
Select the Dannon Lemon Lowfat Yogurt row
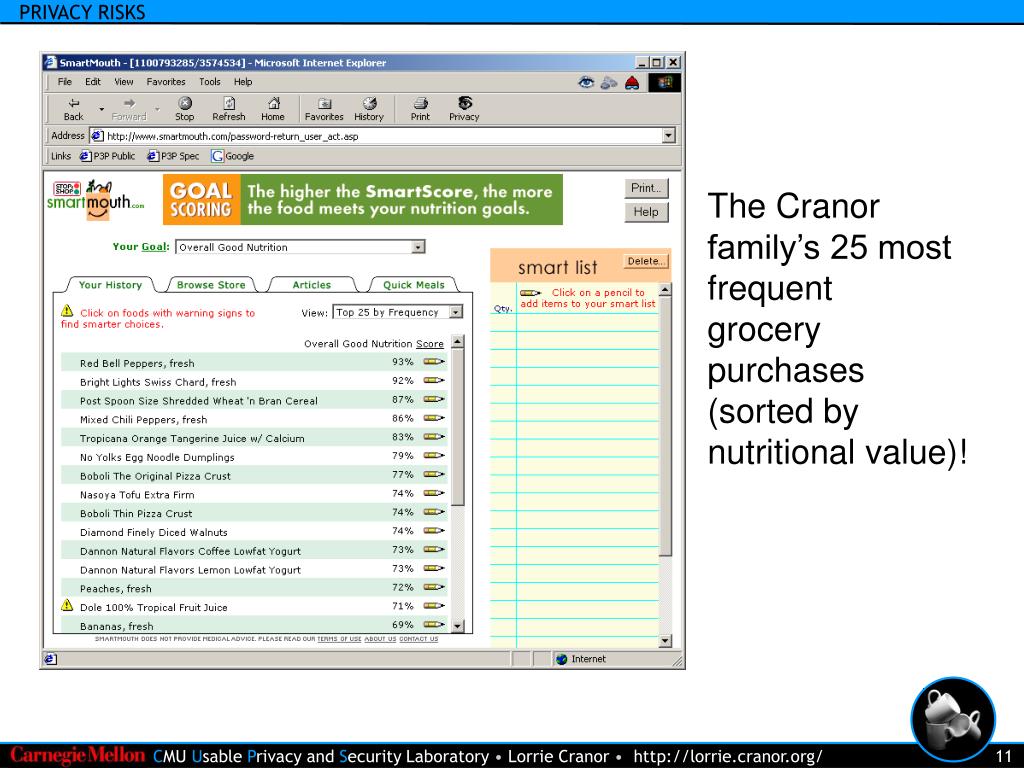(254, 569)
